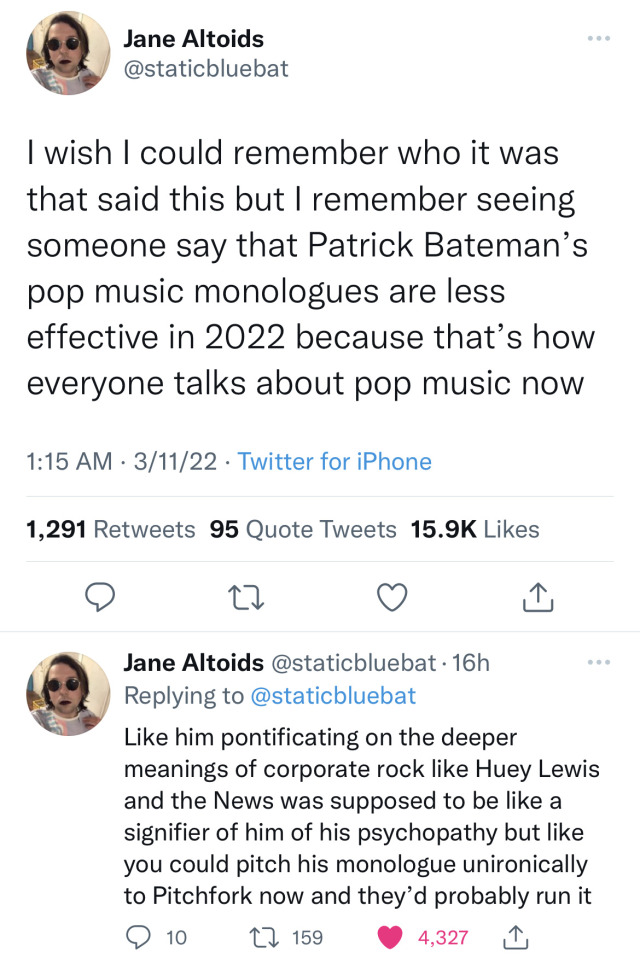
Task: Open the Jane Altoids name in reply
Action: tap(193, 662)
